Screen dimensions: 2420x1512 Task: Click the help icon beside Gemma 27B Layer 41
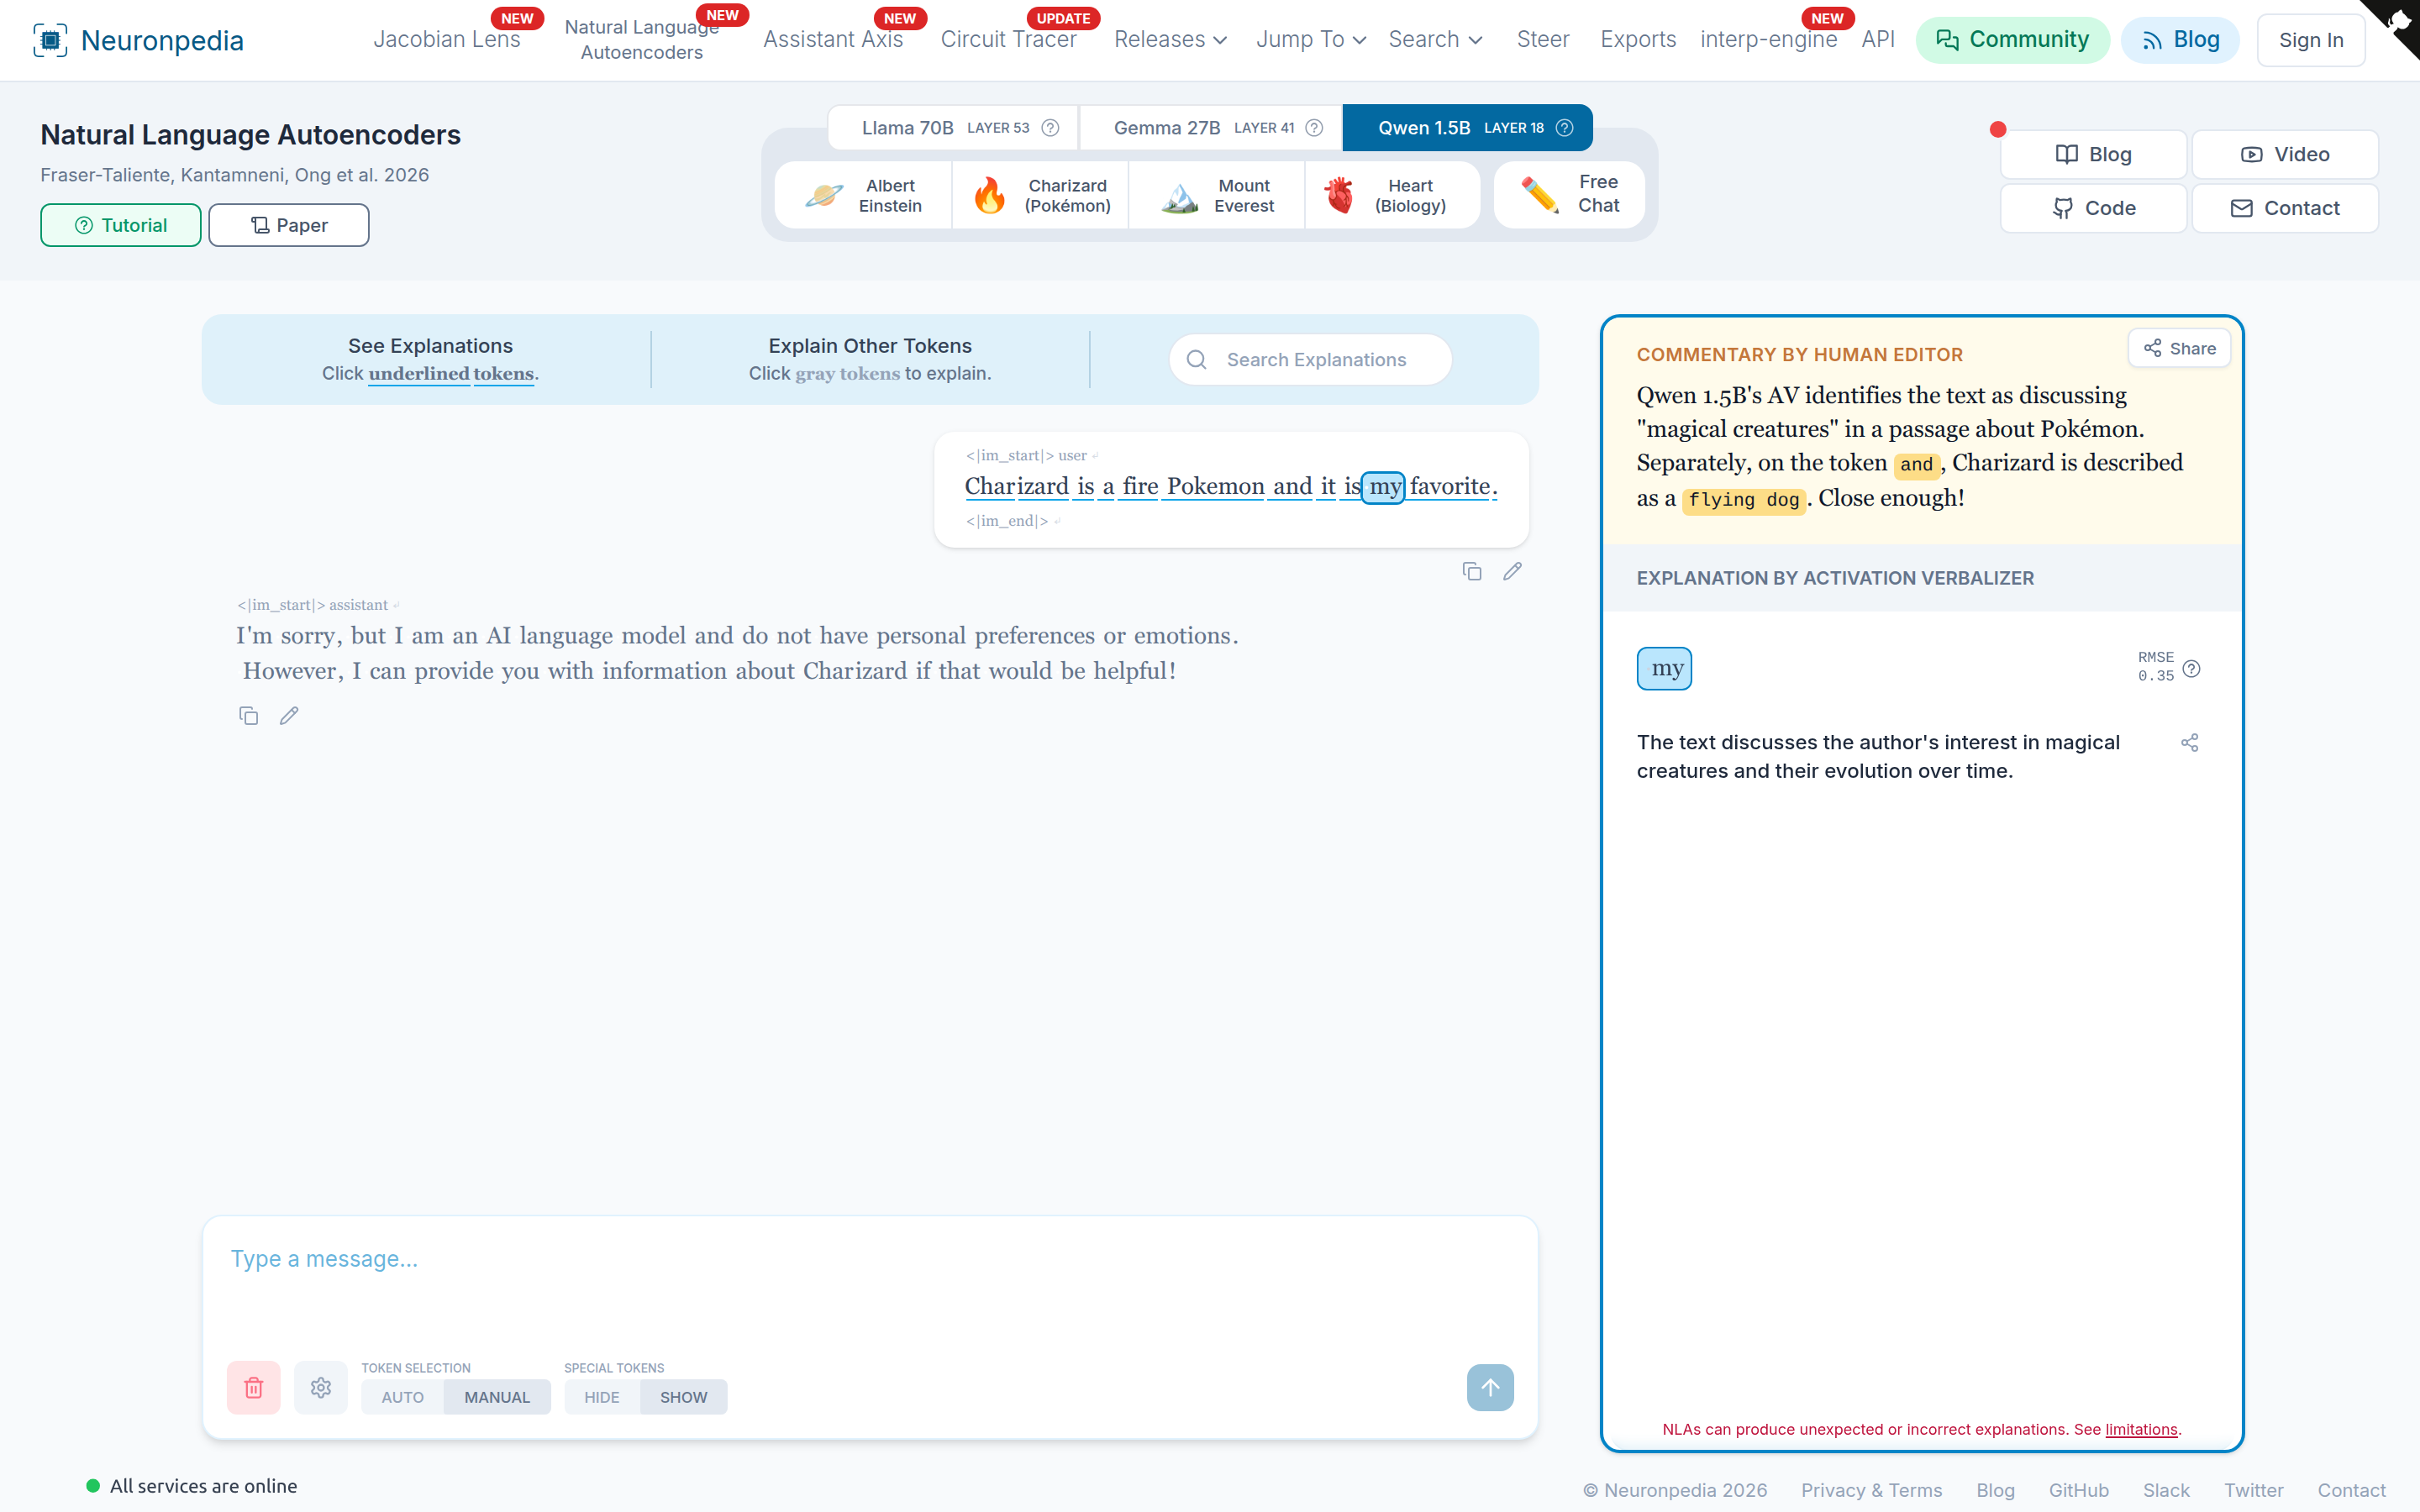tap(1315, 128)
